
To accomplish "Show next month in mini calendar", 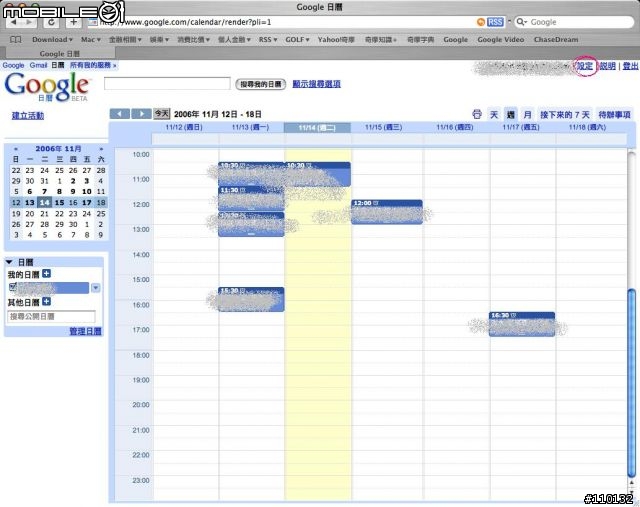I will coord(101,149).
